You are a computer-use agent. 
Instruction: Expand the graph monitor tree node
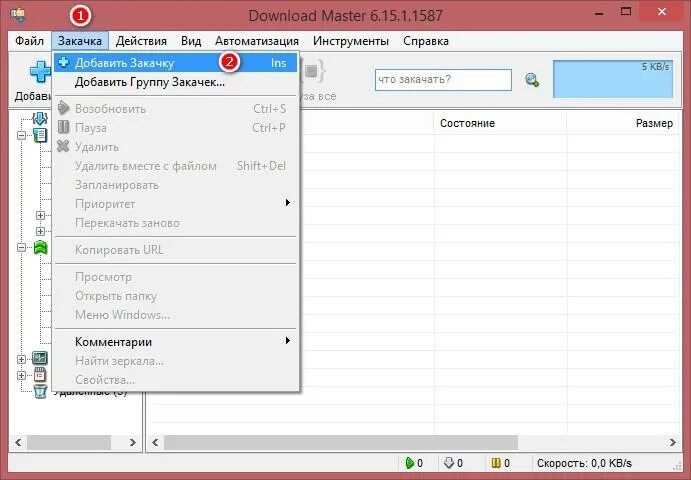22,359
